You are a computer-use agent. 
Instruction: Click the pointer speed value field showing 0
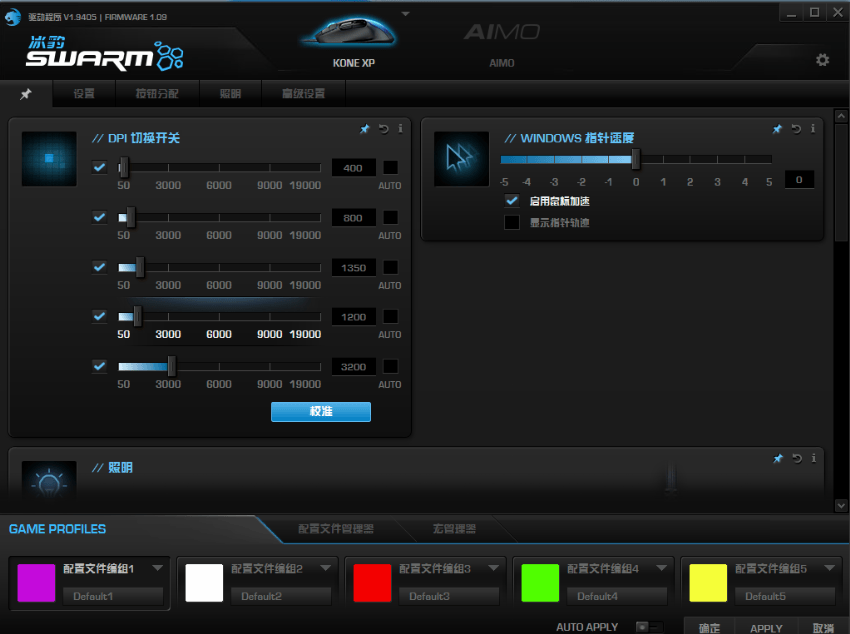click(x=799, y=179)
